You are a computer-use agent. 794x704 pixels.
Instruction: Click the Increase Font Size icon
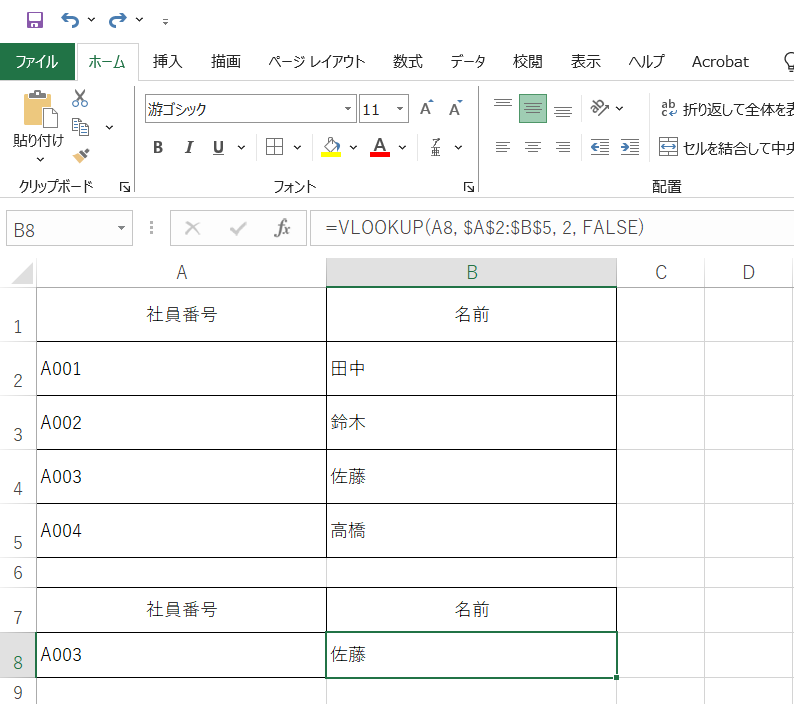click(x=427, y=109)
